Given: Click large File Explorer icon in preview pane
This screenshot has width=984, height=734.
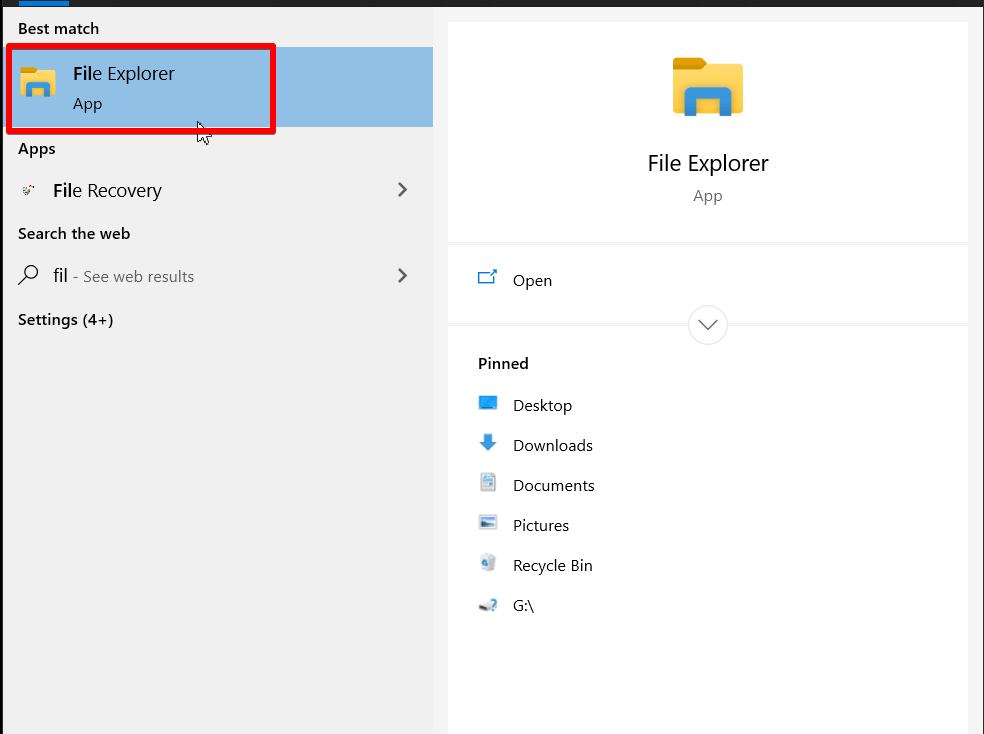Looking at the screenshot, I should click(708, 87).
